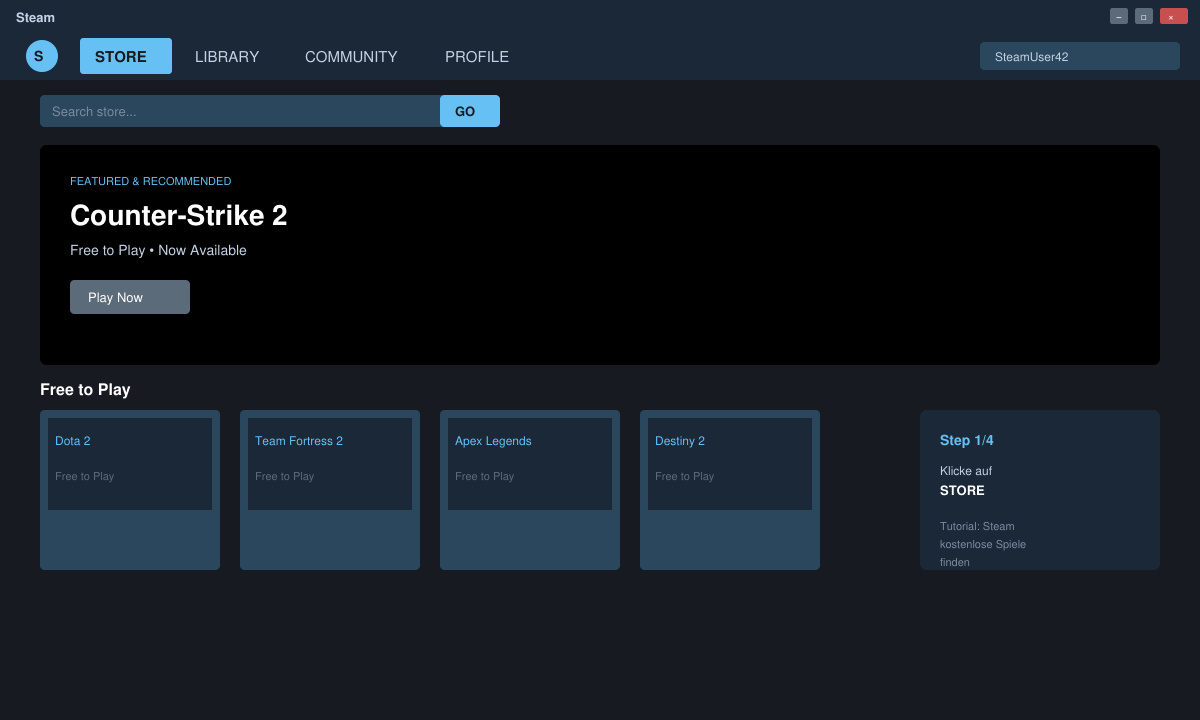Open the Team Fortress 2 game card

330,490
